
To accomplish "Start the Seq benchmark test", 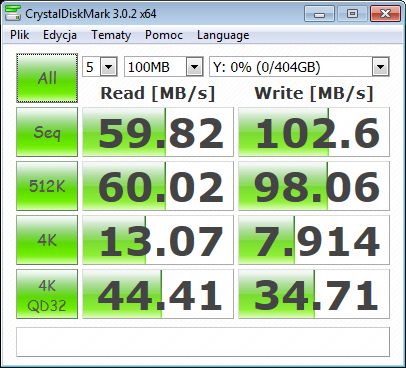I will click(x=47, y=132).
